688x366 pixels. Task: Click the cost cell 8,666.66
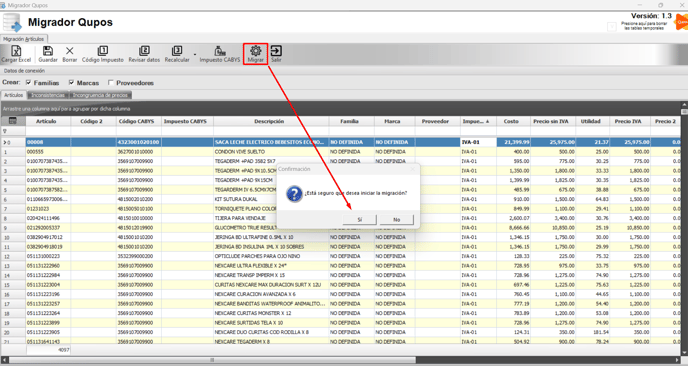point(513,228)
